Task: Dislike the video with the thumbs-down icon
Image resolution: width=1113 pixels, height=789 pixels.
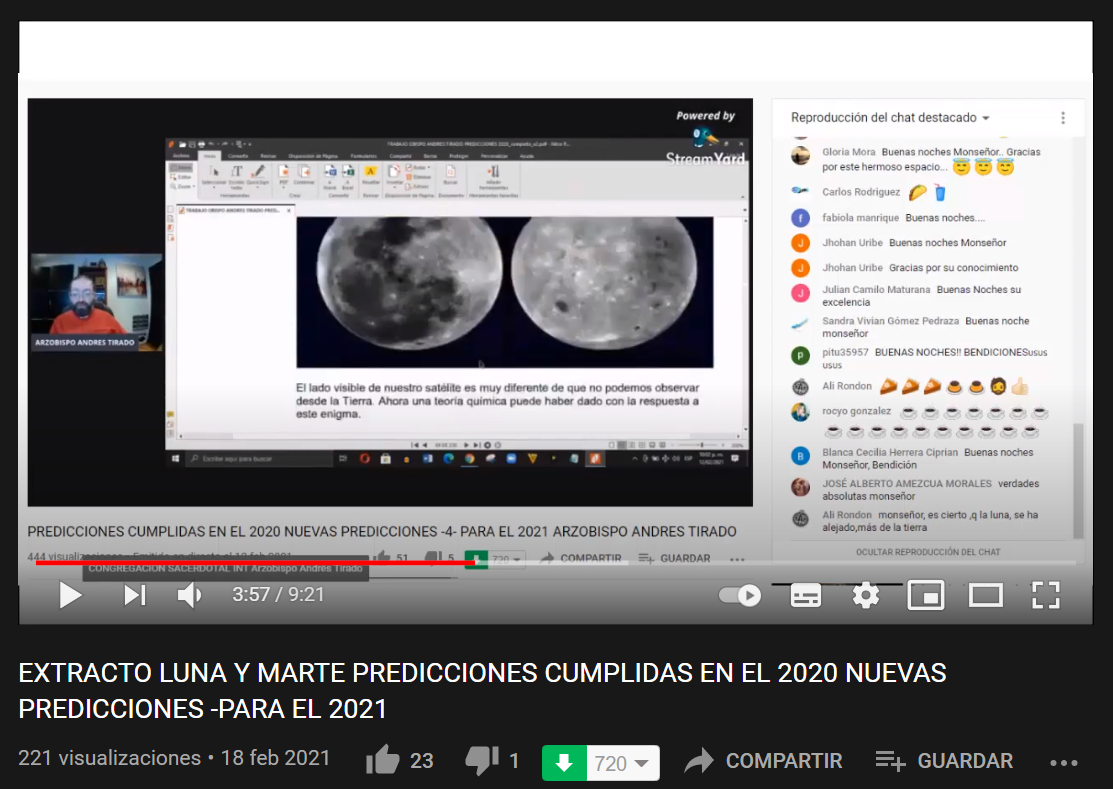Action: (x=483, y=761)
